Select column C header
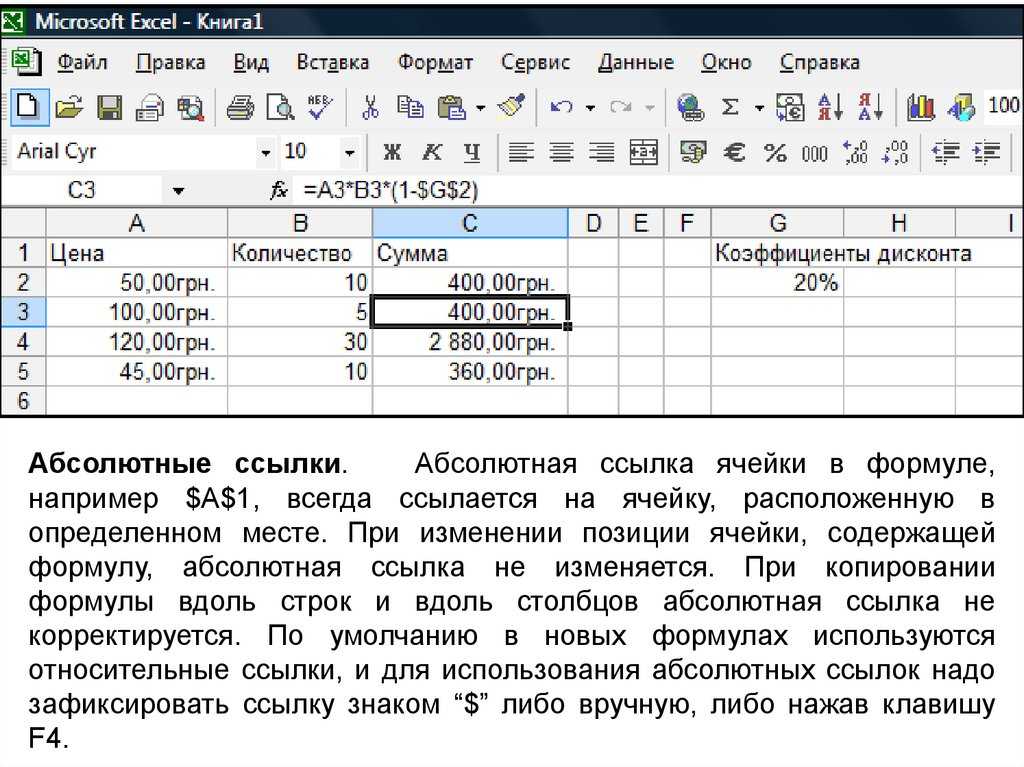 tap(470, 223)
